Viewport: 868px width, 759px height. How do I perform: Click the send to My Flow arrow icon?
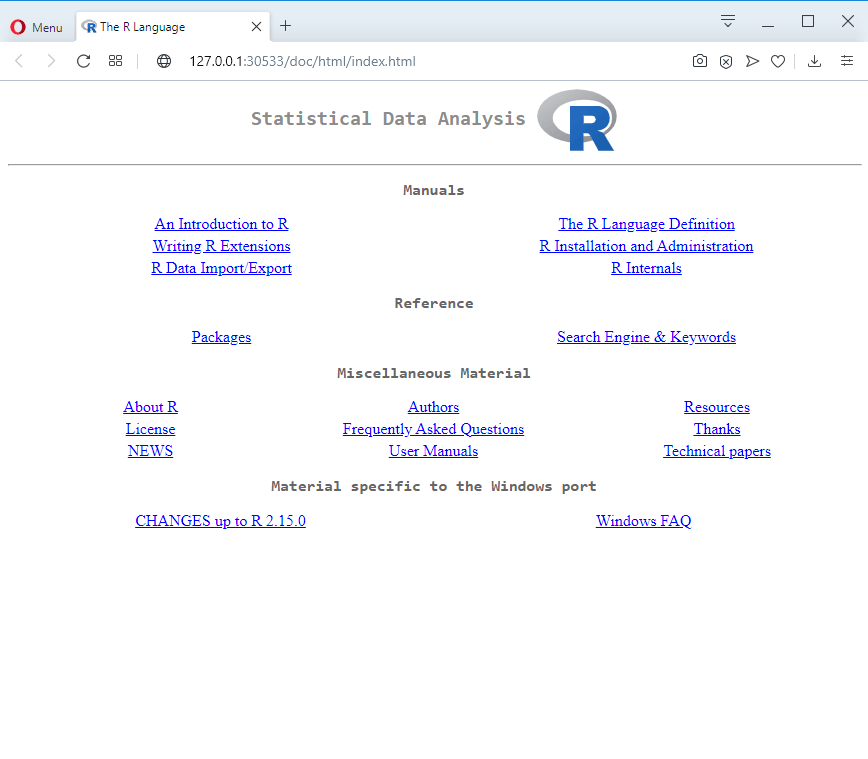pos(752,61)
